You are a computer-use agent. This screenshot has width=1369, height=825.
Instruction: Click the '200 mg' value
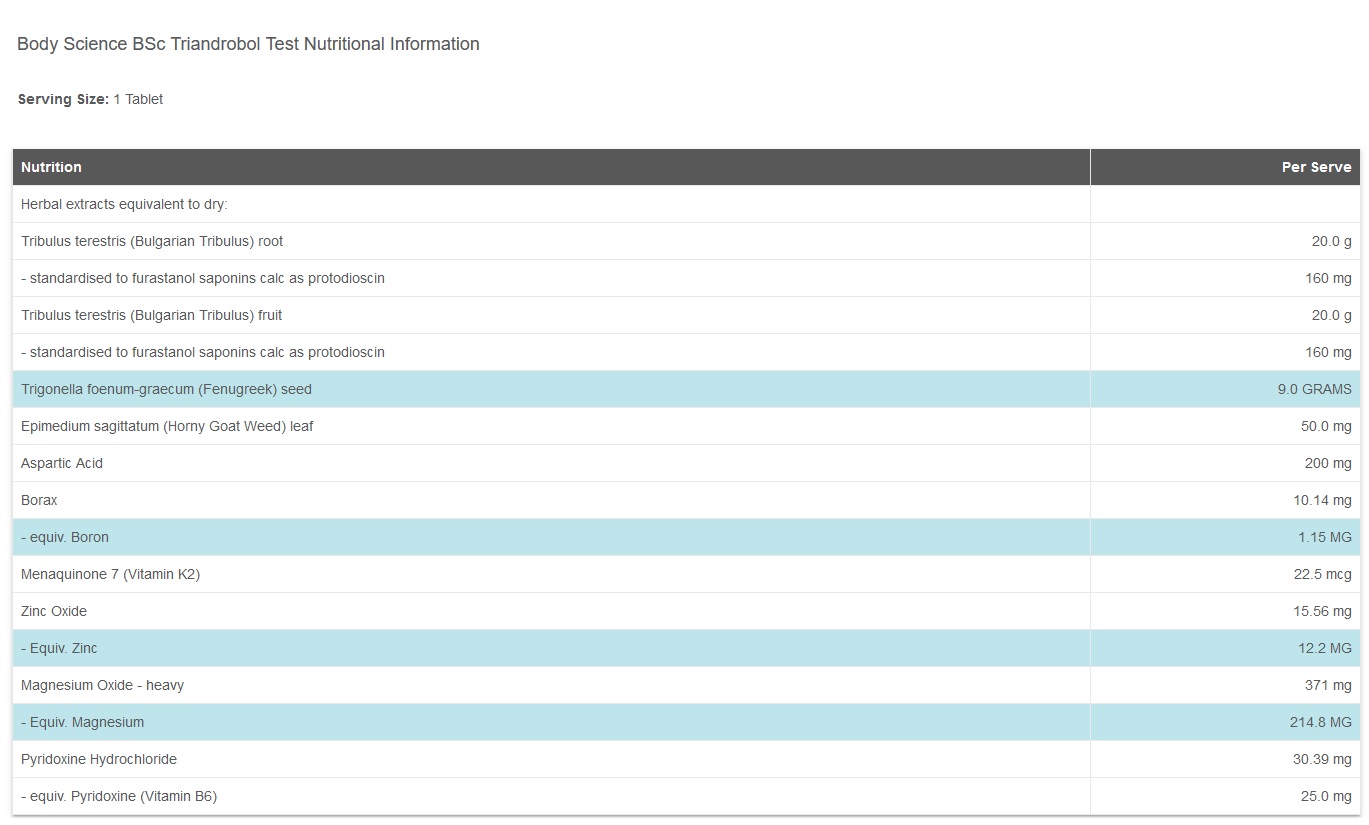[x=1328, y=463]
